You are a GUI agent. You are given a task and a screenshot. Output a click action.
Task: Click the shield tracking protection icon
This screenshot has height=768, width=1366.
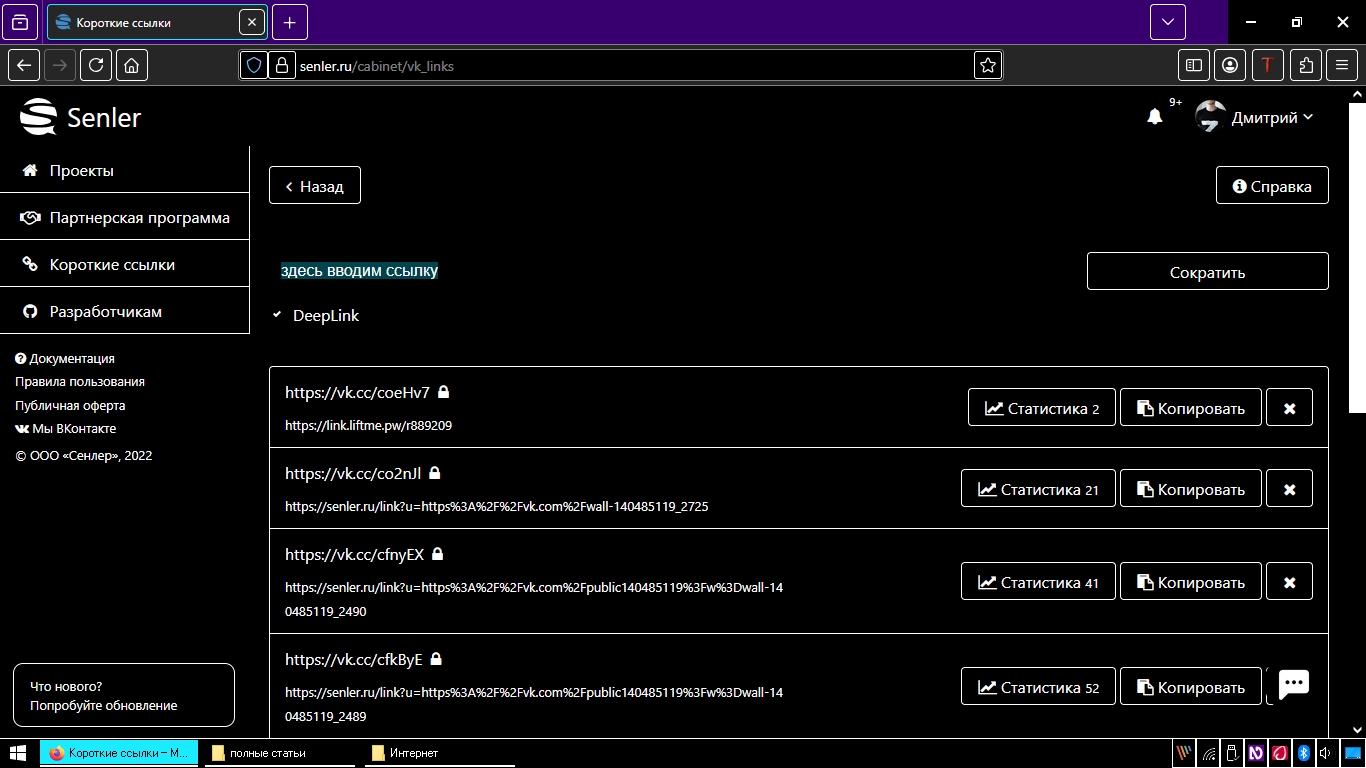point(254,65)
